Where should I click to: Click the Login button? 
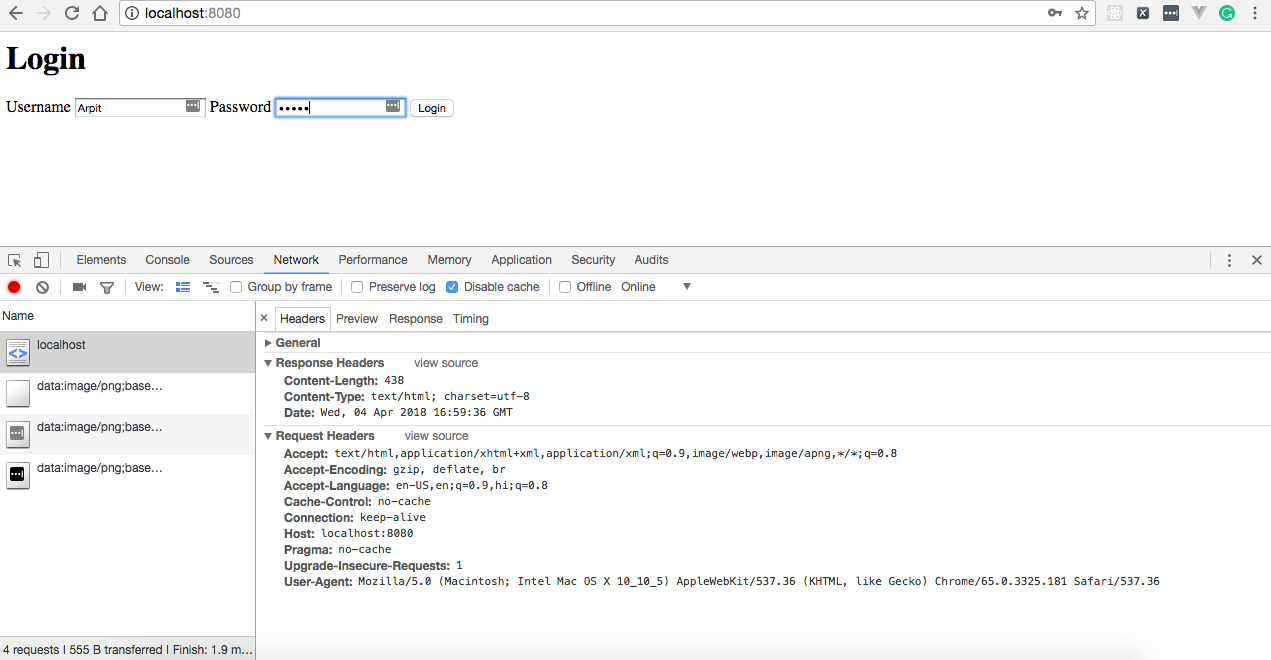[x=432, y=108]
